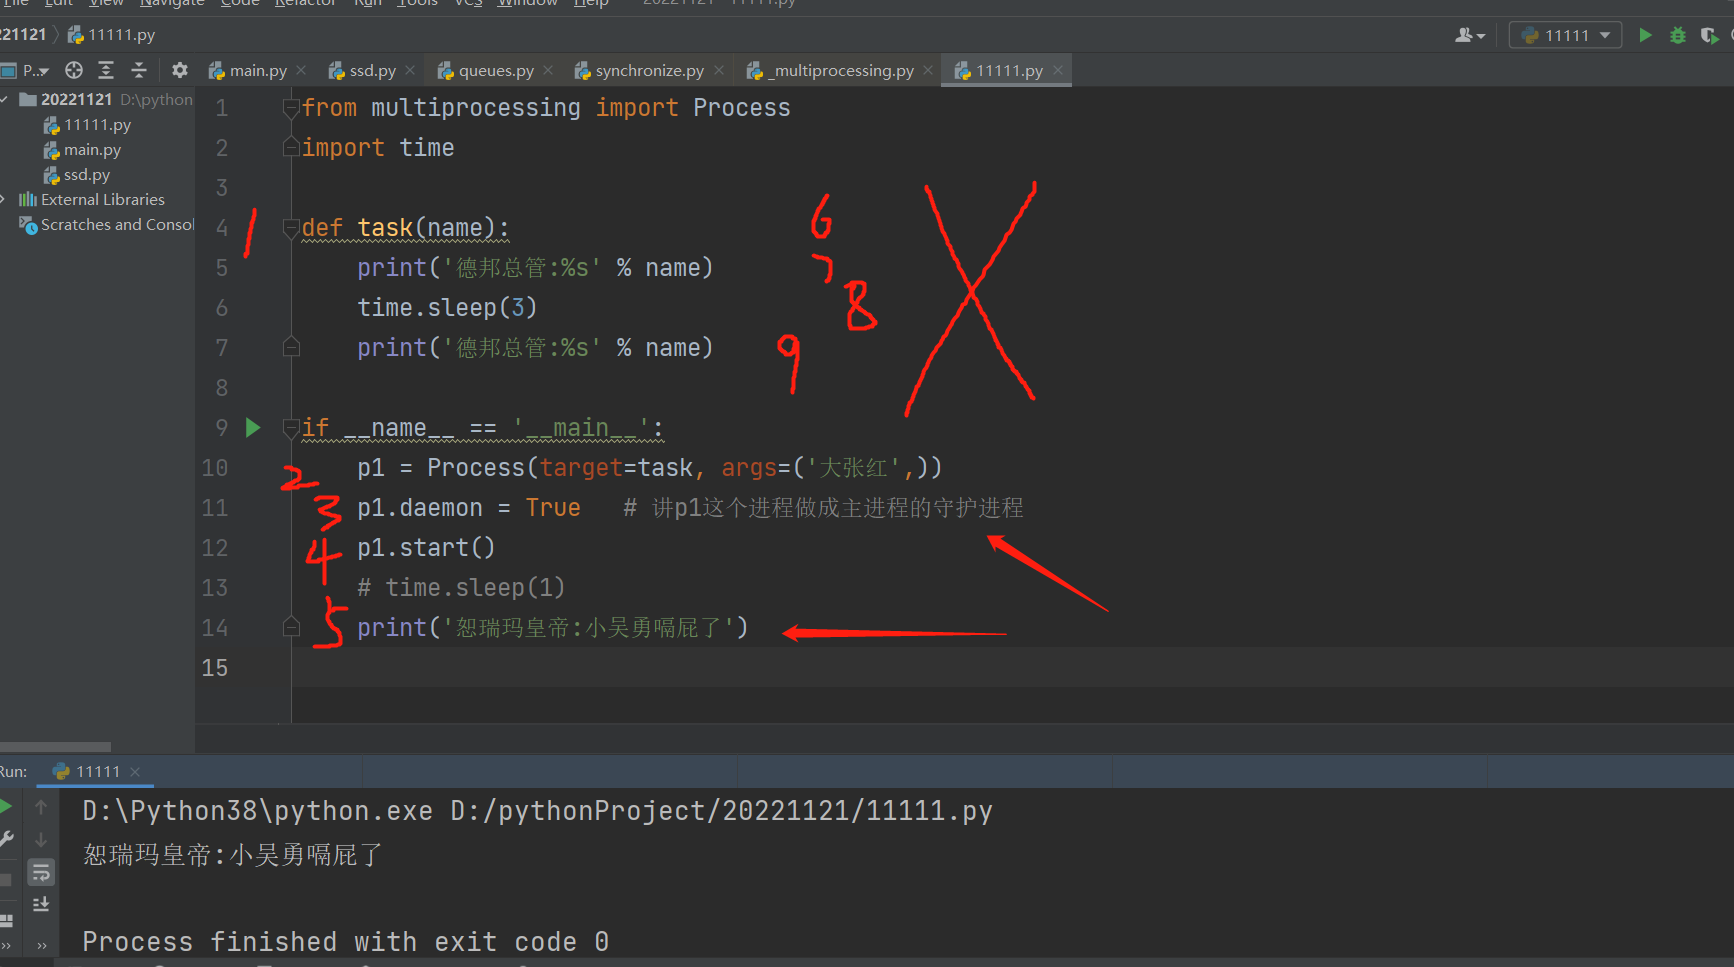This screenshot has height=967, width=1734.
Task: Click the Project panel horizontal scrollbar
Action: click(55, 747)
